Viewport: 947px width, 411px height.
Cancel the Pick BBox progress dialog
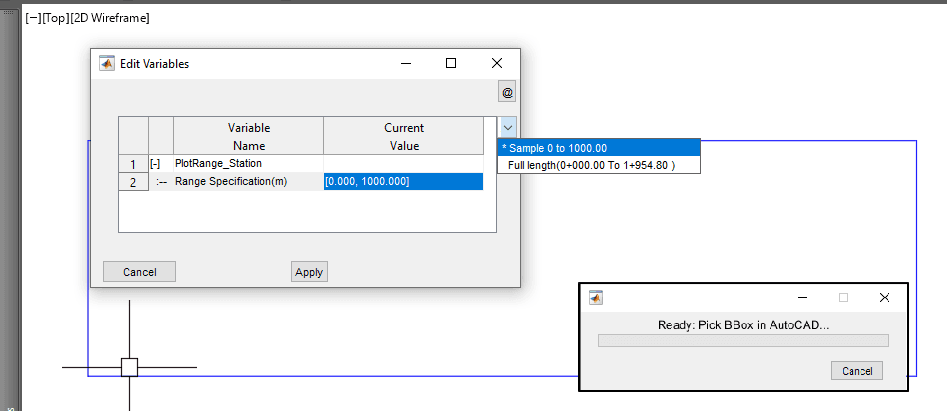click(x=856, y=371)
